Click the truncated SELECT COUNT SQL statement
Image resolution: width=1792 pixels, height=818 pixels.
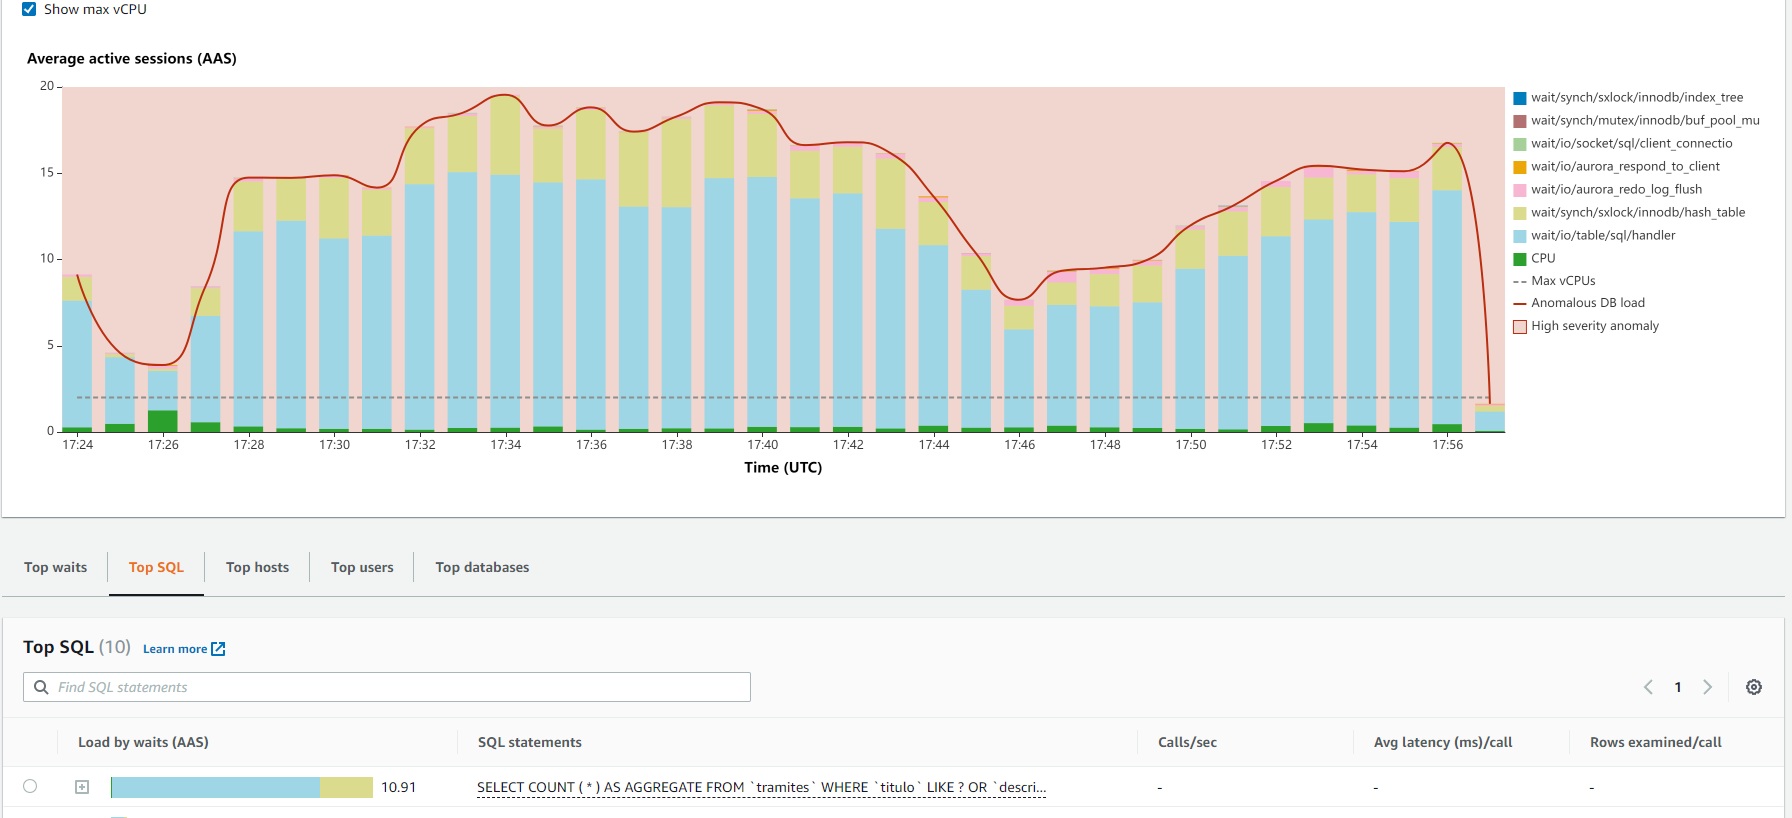761,787
